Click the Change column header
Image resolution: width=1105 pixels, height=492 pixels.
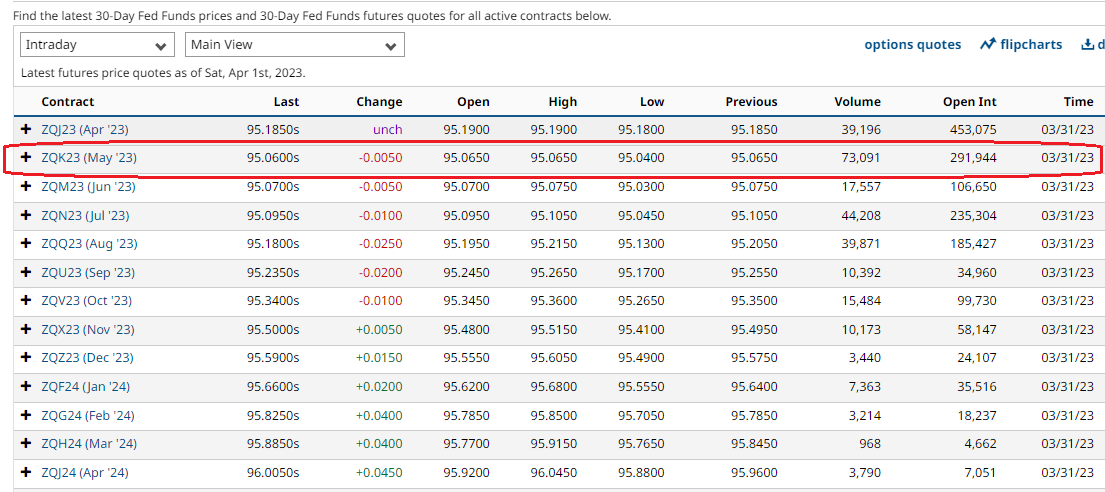(379, 102)
